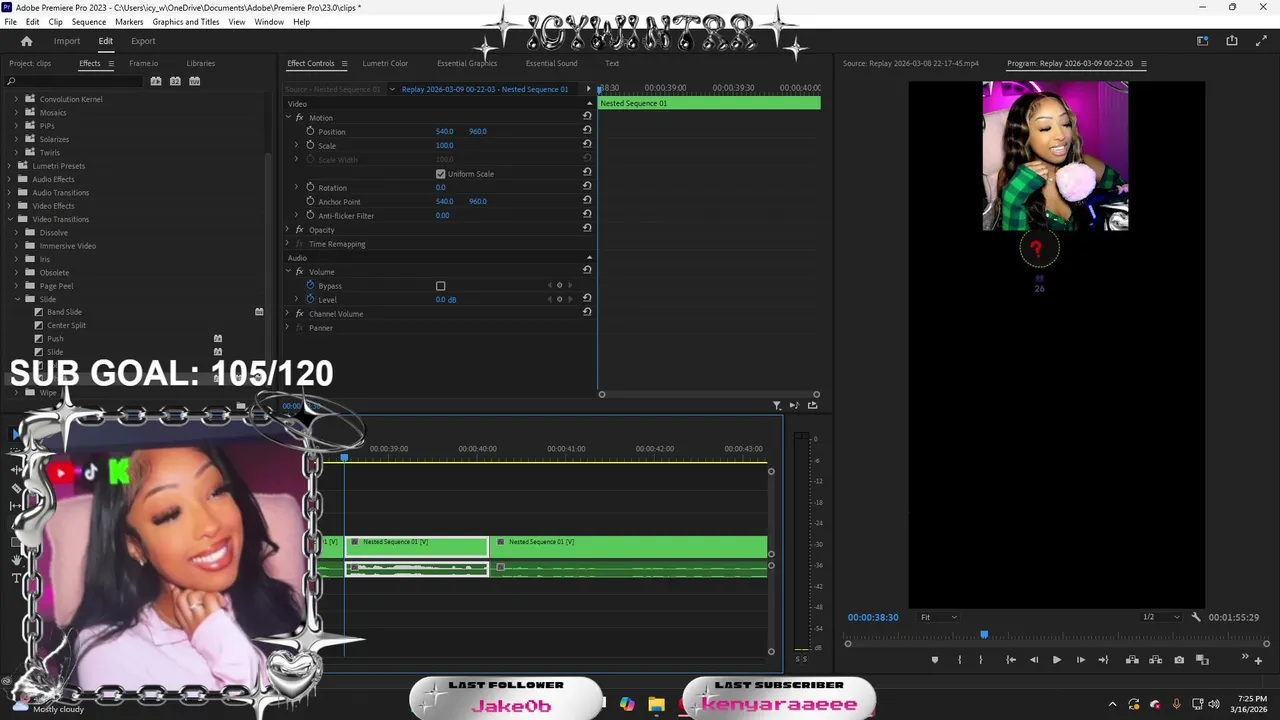
Task: Click the Effect Controls filter funnel icon
Action: pos(777,405)
